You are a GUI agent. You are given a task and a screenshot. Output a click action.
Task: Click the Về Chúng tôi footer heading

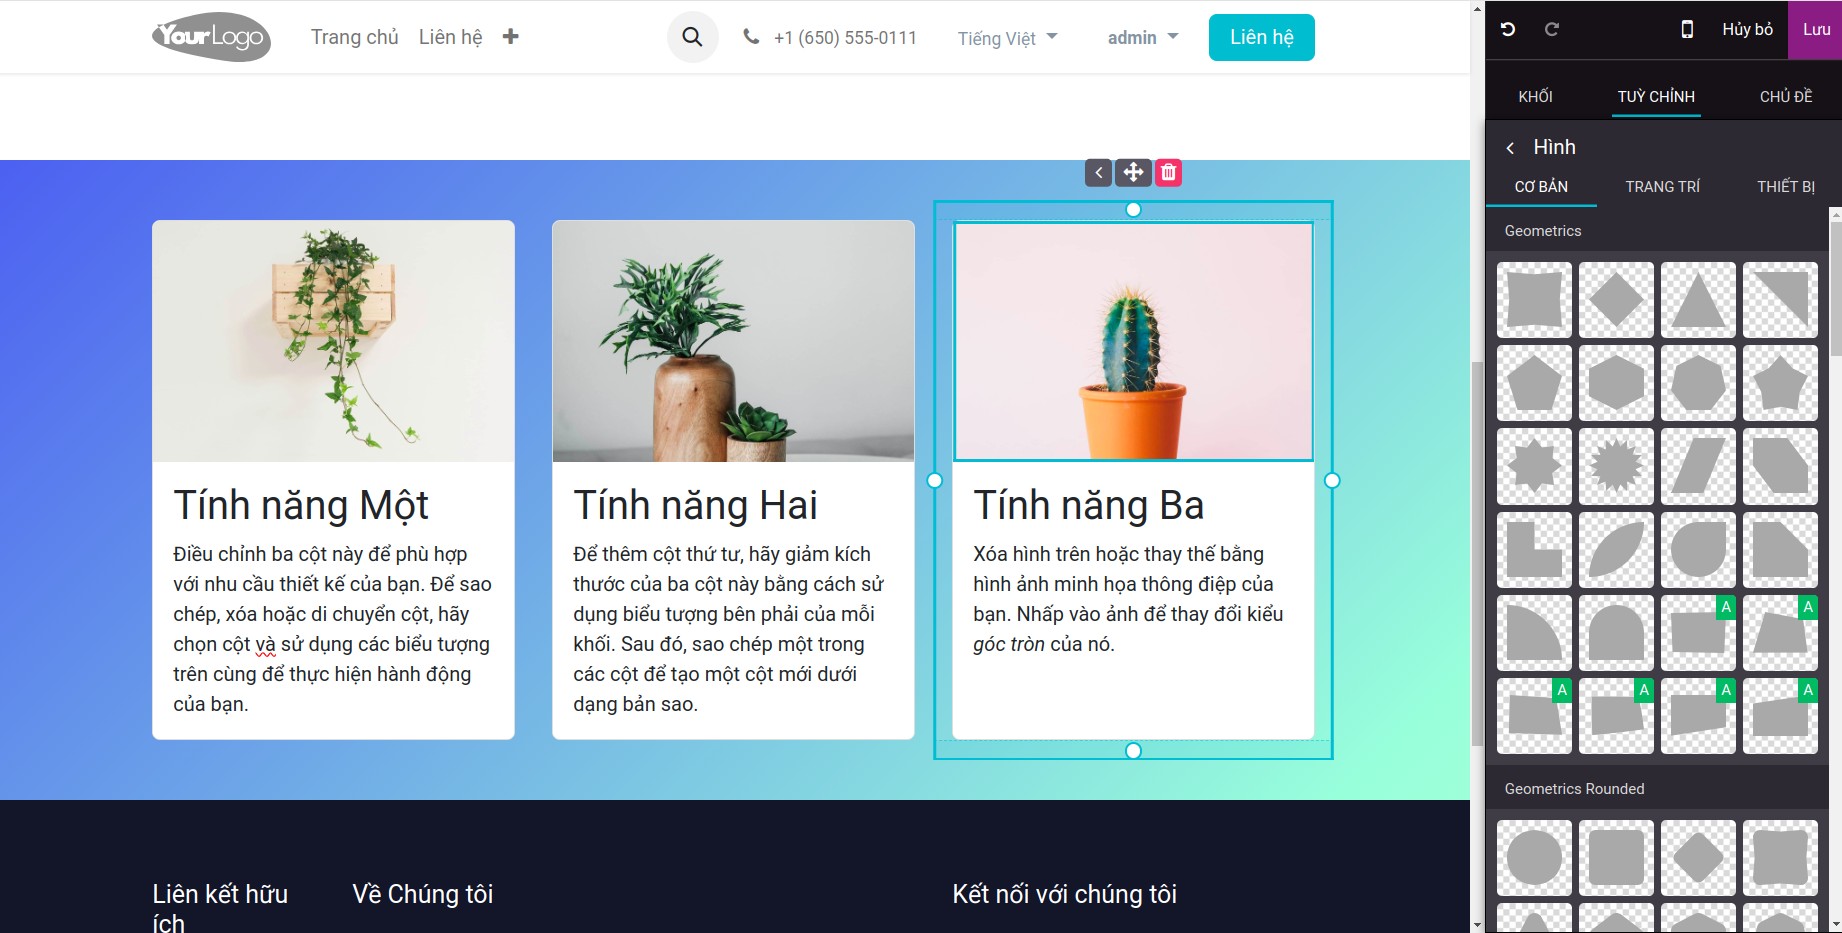click(423, 894)
